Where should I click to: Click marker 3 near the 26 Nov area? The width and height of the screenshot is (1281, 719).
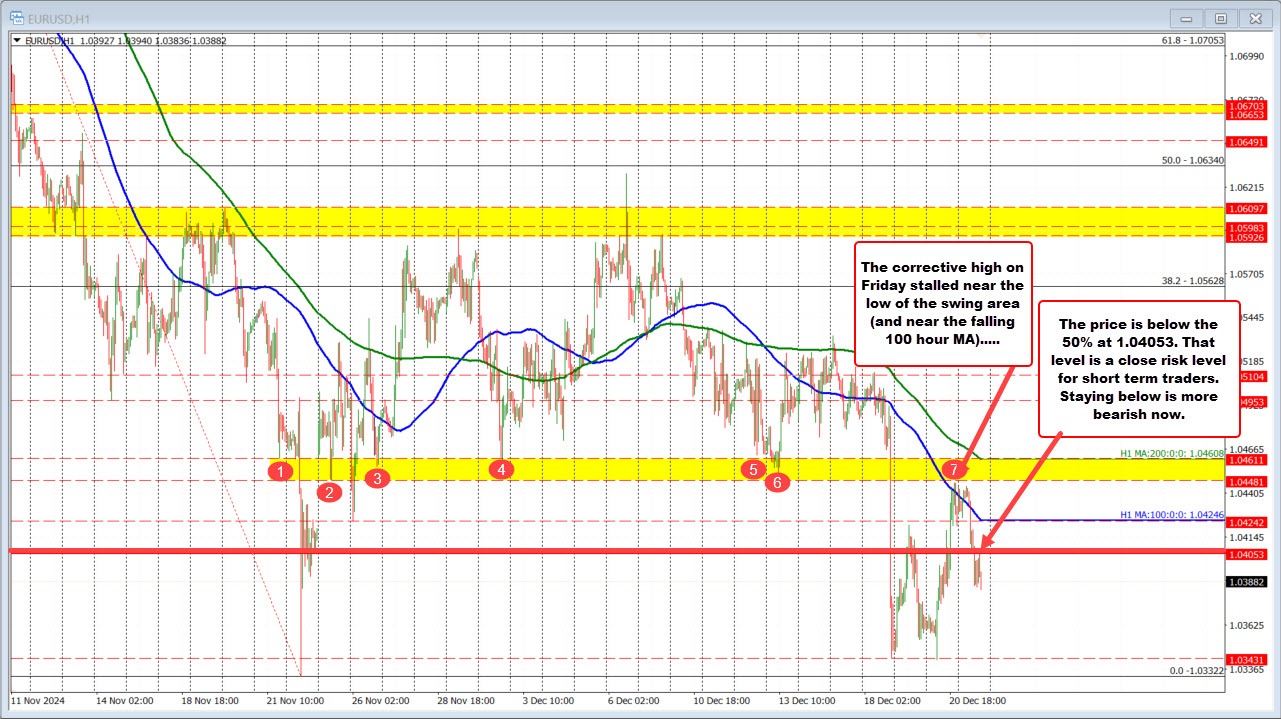tap(377, 479)
